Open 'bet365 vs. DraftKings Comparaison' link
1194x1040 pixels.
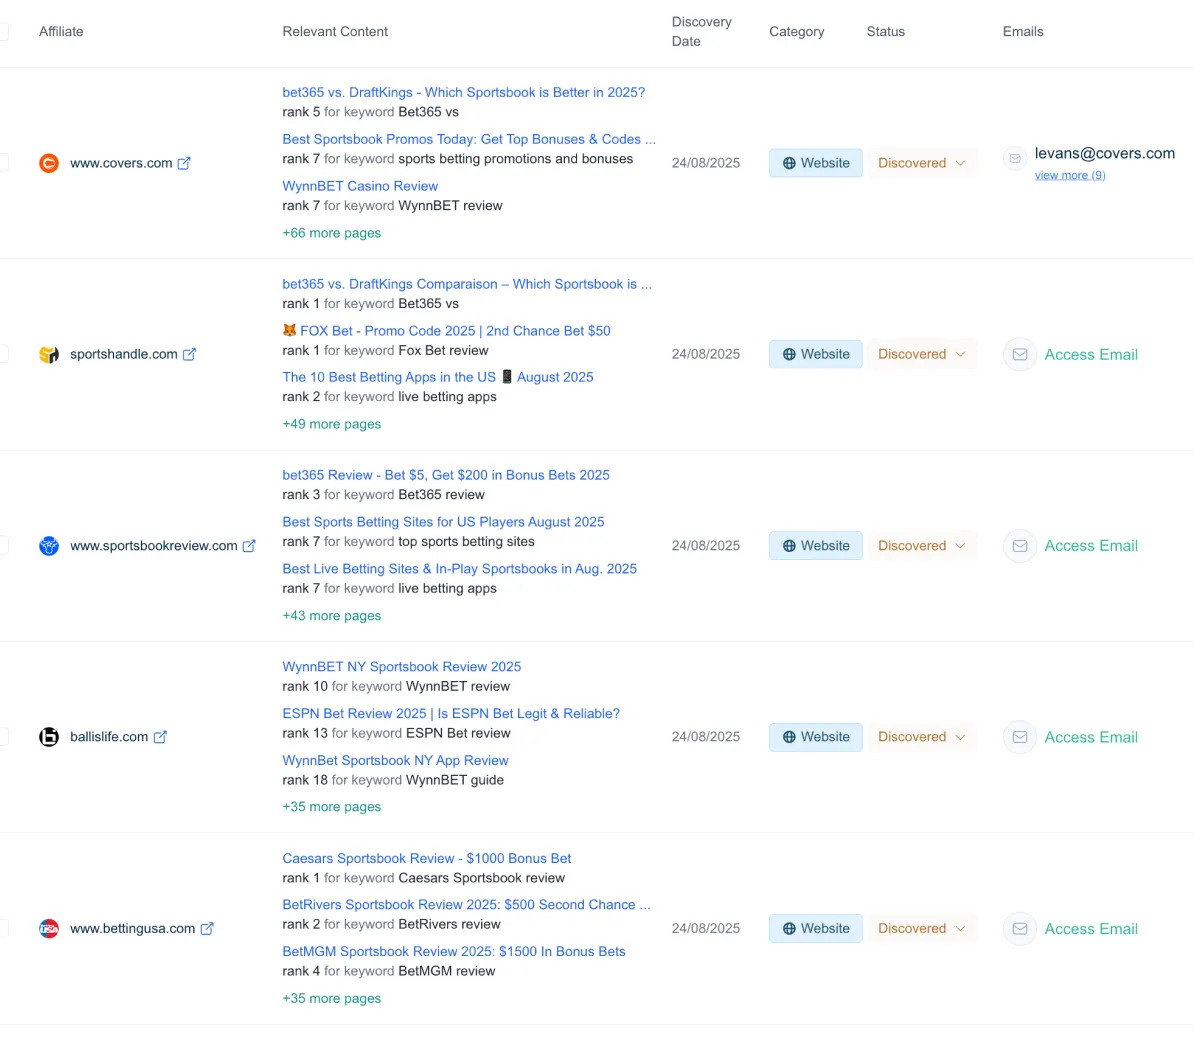(467, 284)
